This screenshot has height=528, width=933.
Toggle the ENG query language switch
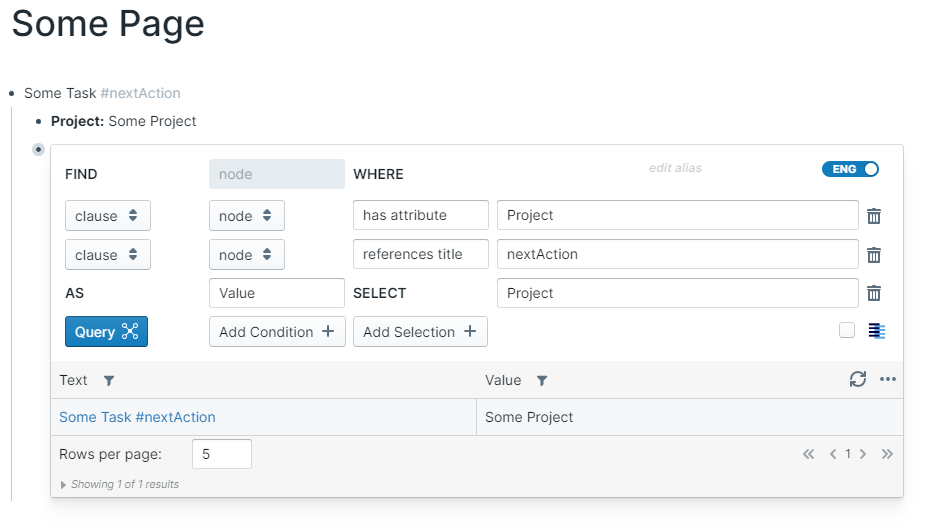click(850, 169)
